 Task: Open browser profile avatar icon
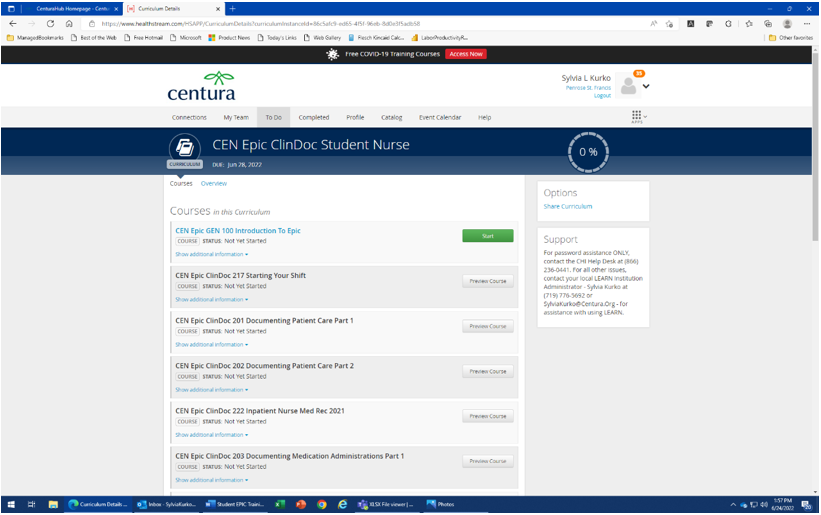[x=787, y=24]
